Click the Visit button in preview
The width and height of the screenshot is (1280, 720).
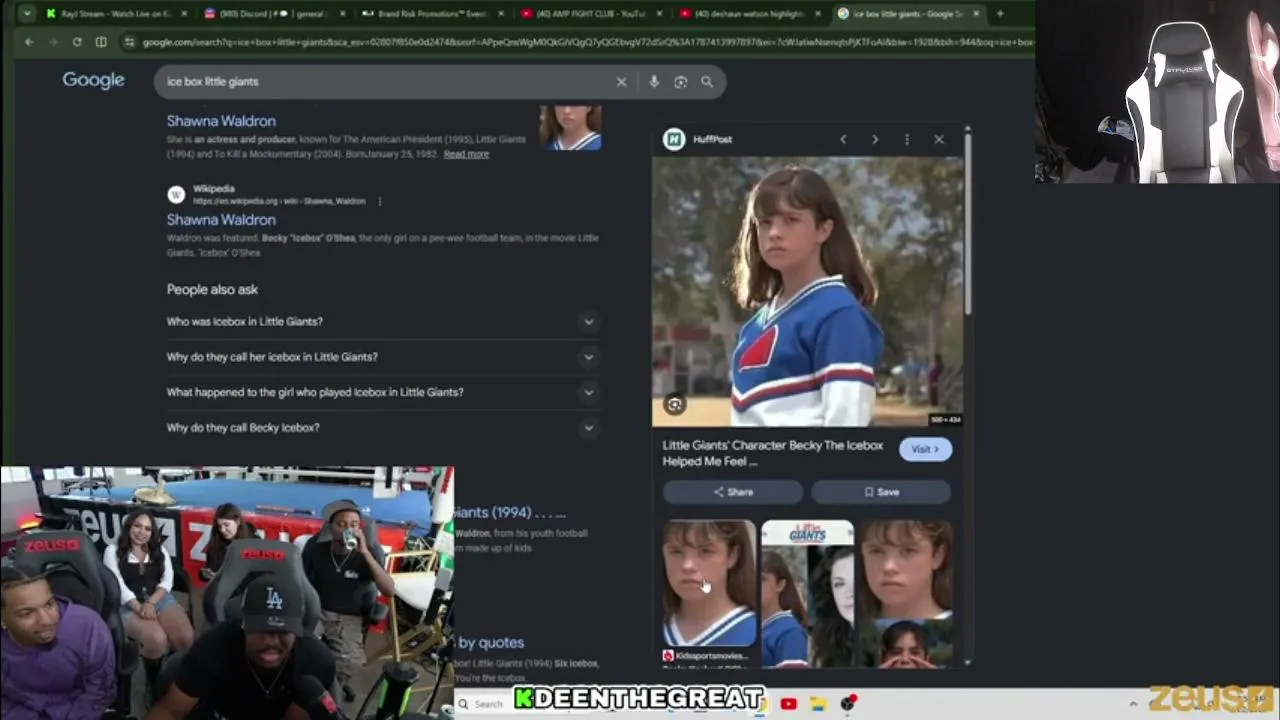click(925, 449)
